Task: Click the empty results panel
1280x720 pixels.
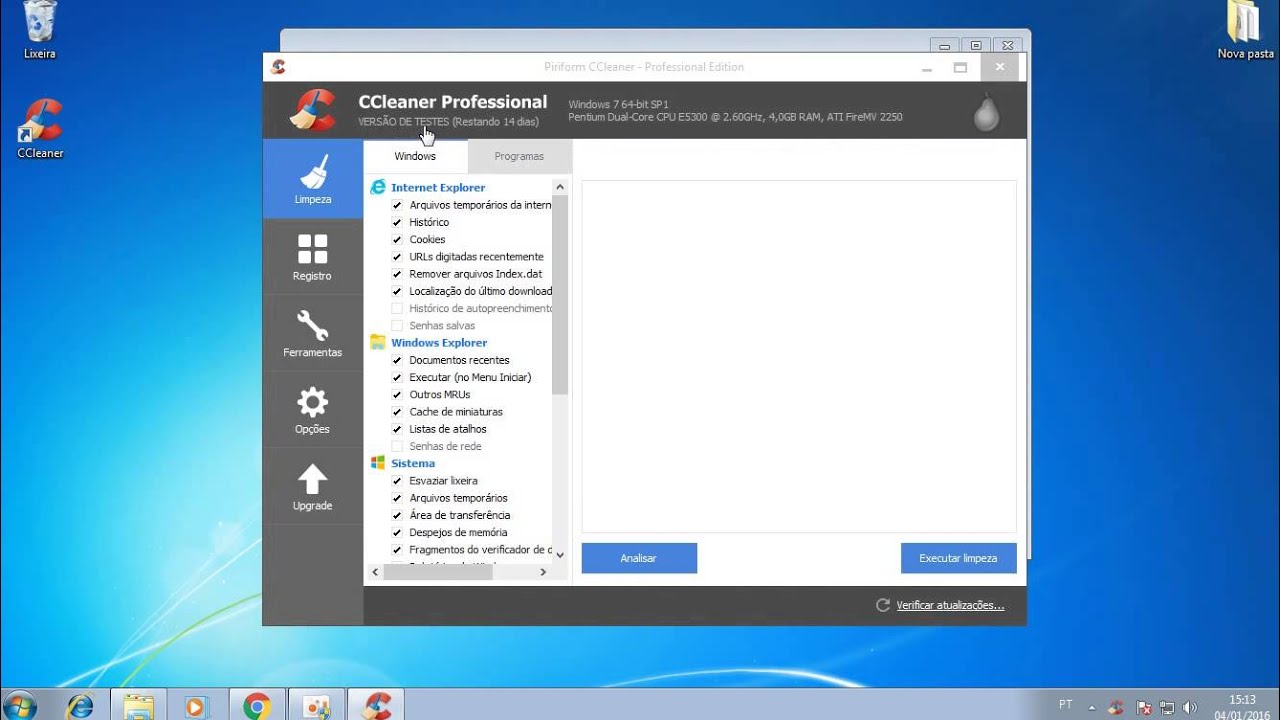Action: click(799, 356)
